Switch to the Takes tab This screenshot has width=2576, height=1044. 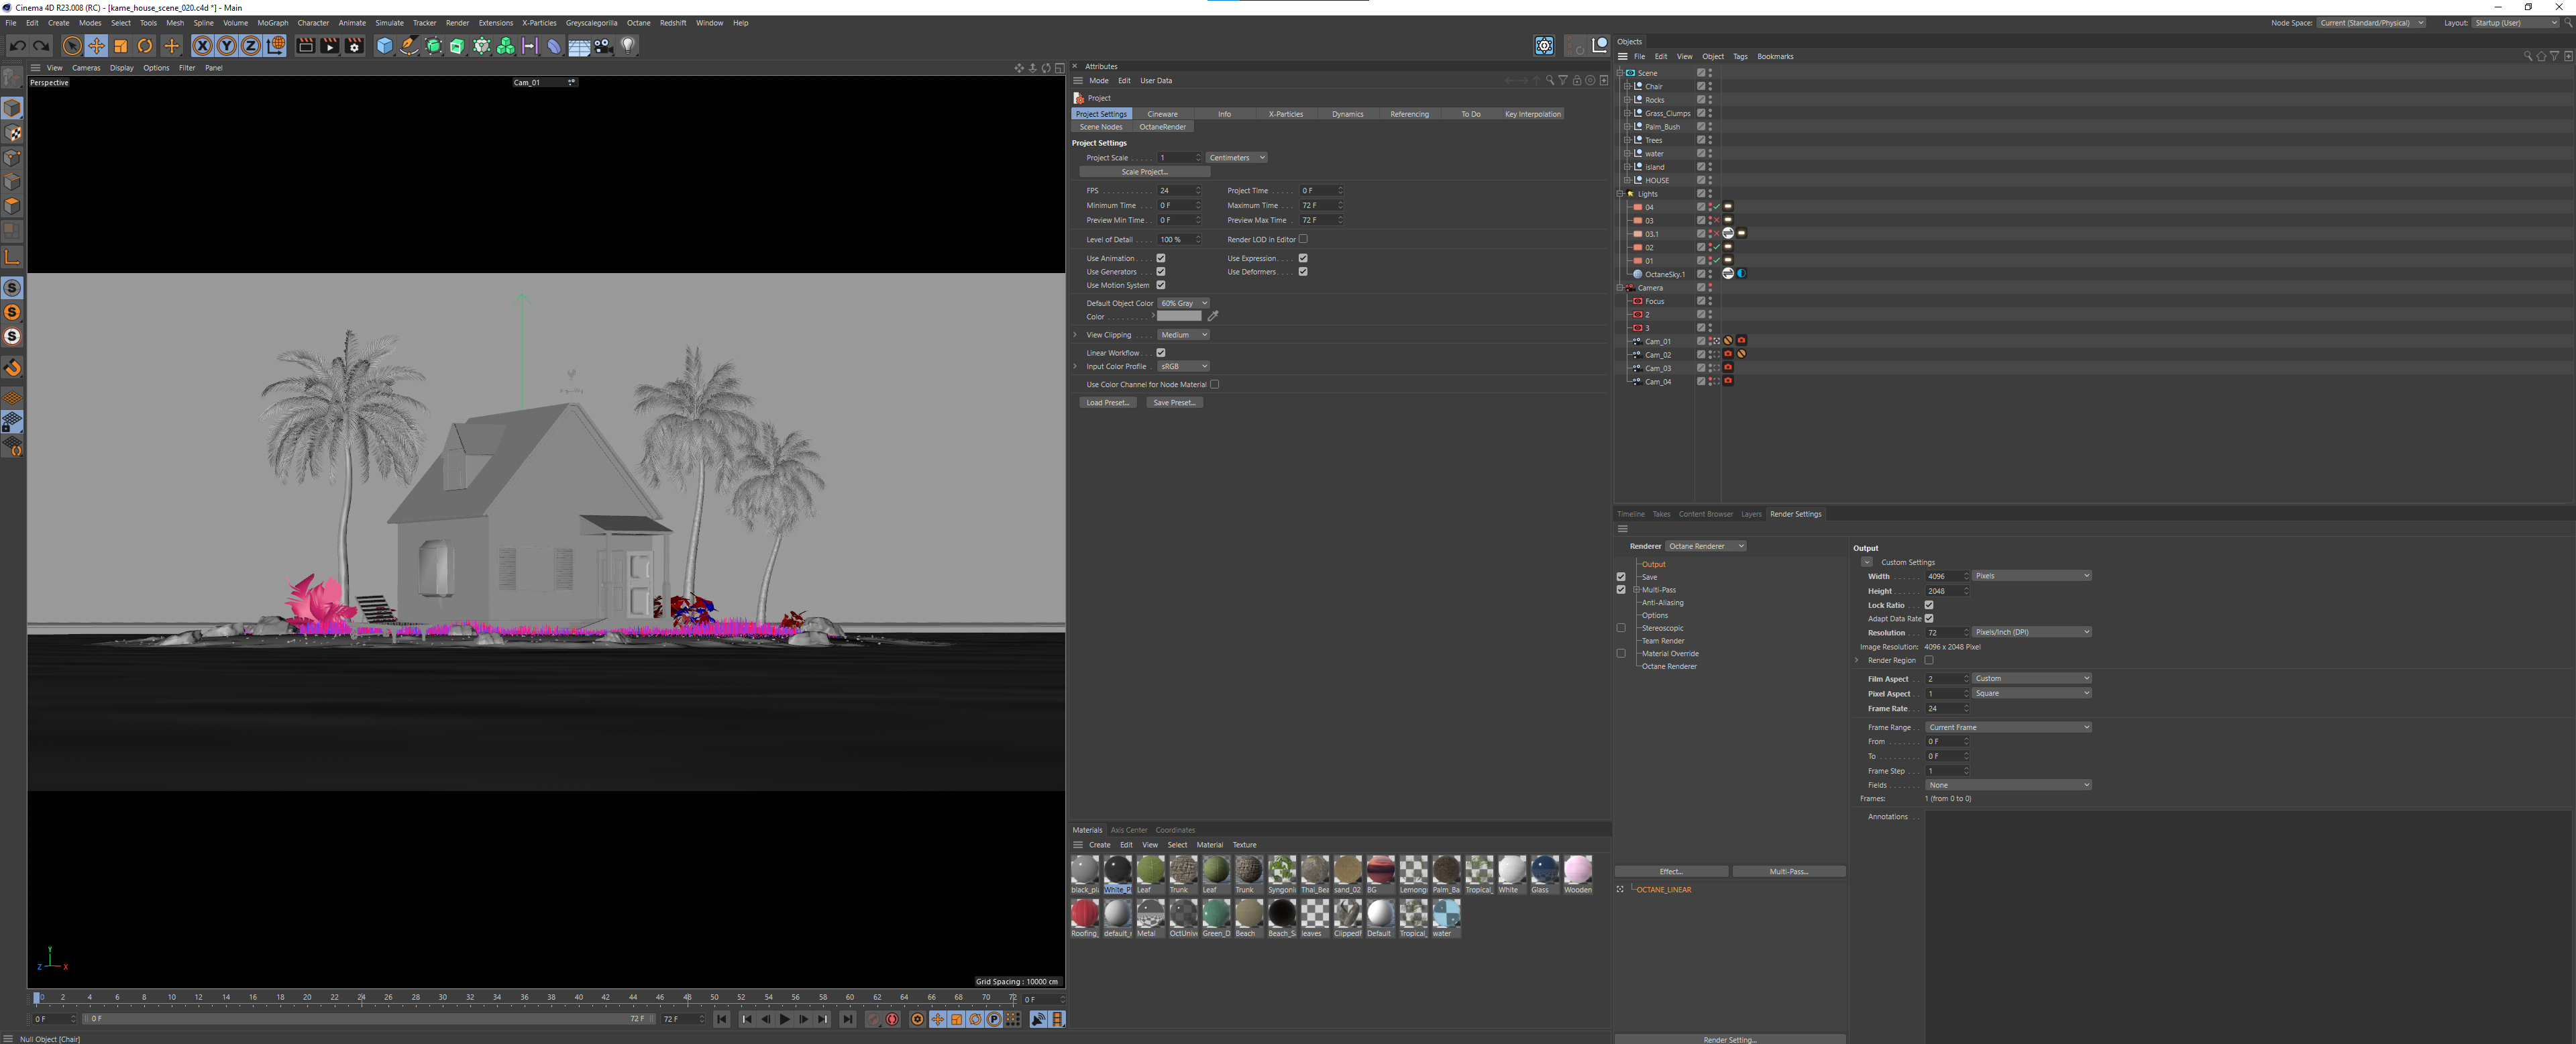click(1661, 514)
